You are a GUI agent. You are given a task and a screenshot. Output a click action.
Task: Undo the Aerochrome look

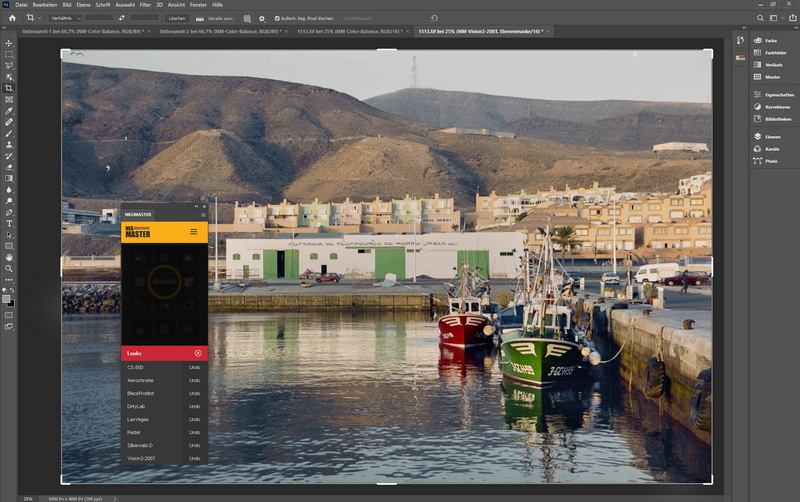(196, 381)
